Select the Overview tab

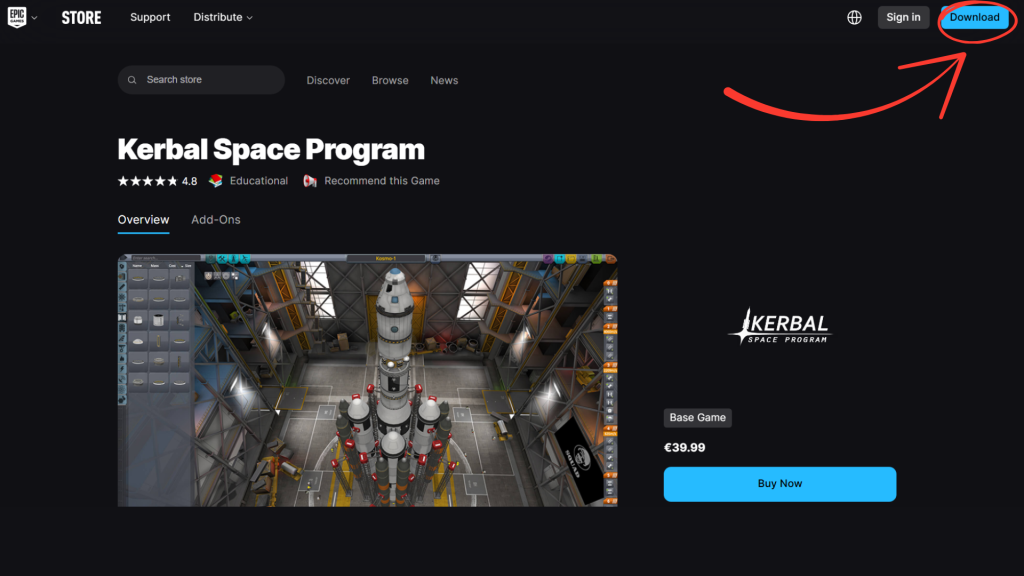click(143, 219)
